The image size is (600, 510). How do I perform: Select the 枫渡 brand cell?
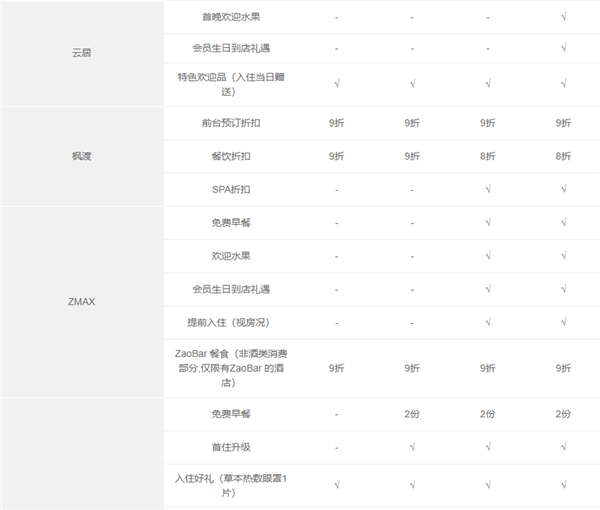[x=82, y=156]
